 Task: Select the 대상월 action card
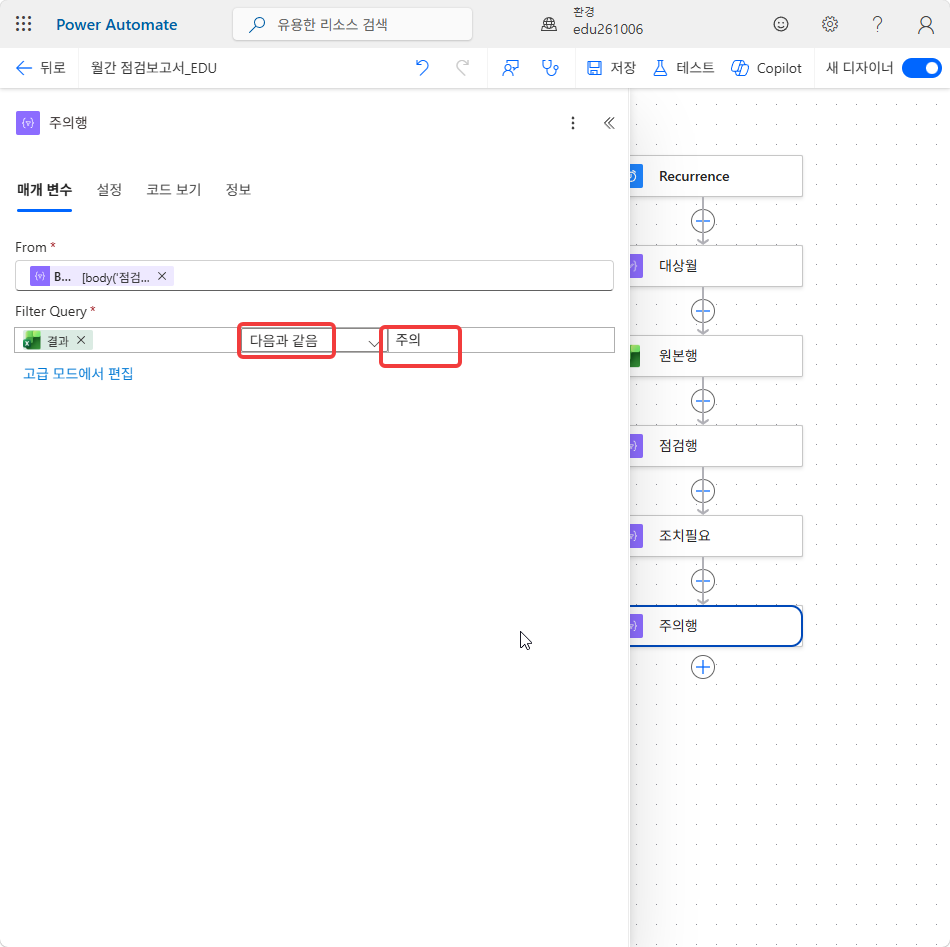716,266
